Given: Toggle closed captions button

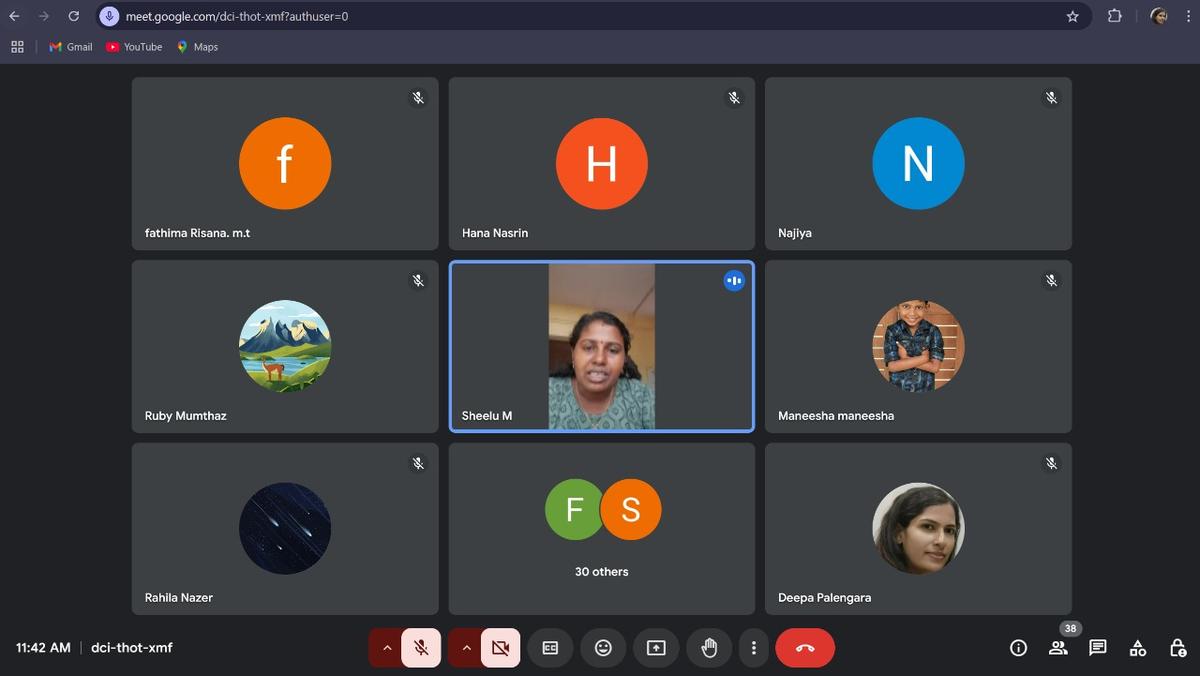Looking at the screenshot, I should [550, 648].
